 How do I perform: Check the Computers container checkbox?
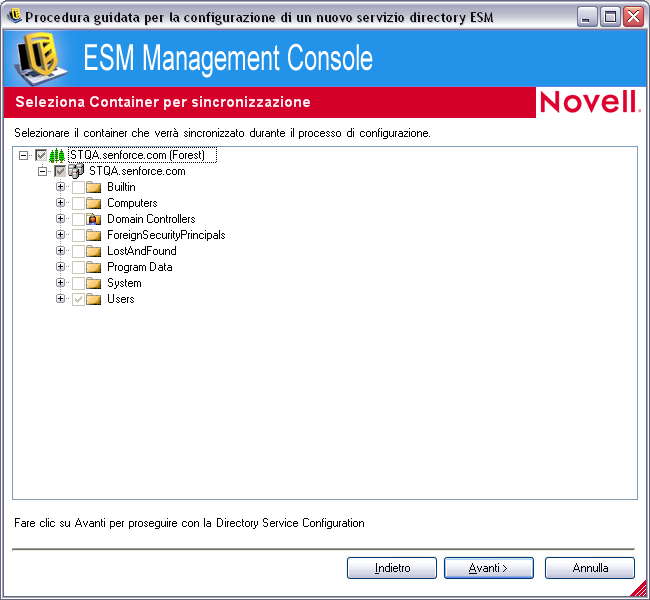click(x=78, y=203)
